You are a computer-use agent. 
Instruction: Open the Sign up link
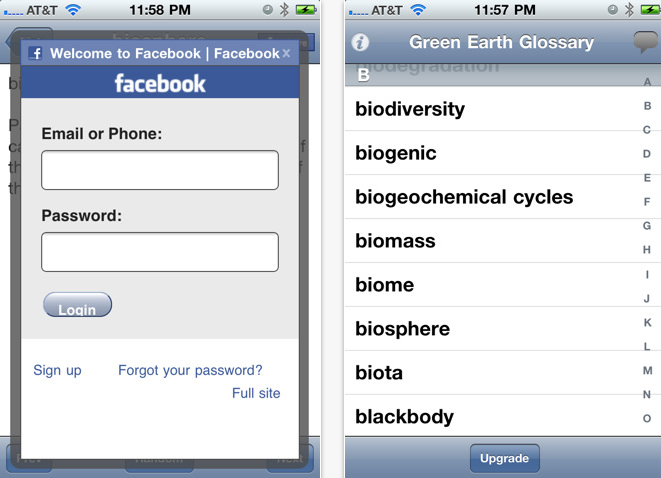(x=57, y=370)
